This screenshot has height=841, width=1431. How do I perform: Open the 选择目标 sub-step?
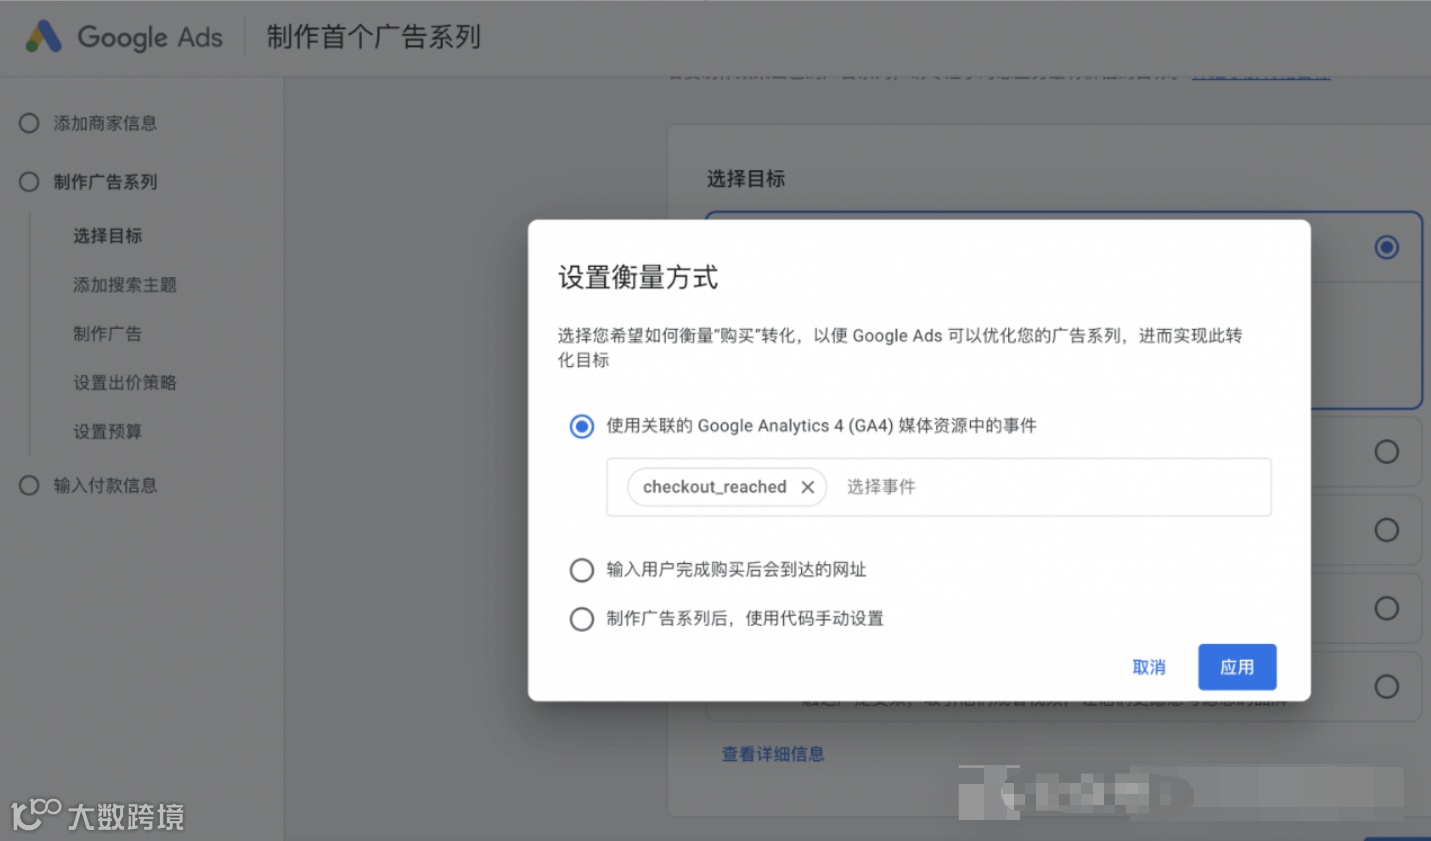click(x=107, y=236)
